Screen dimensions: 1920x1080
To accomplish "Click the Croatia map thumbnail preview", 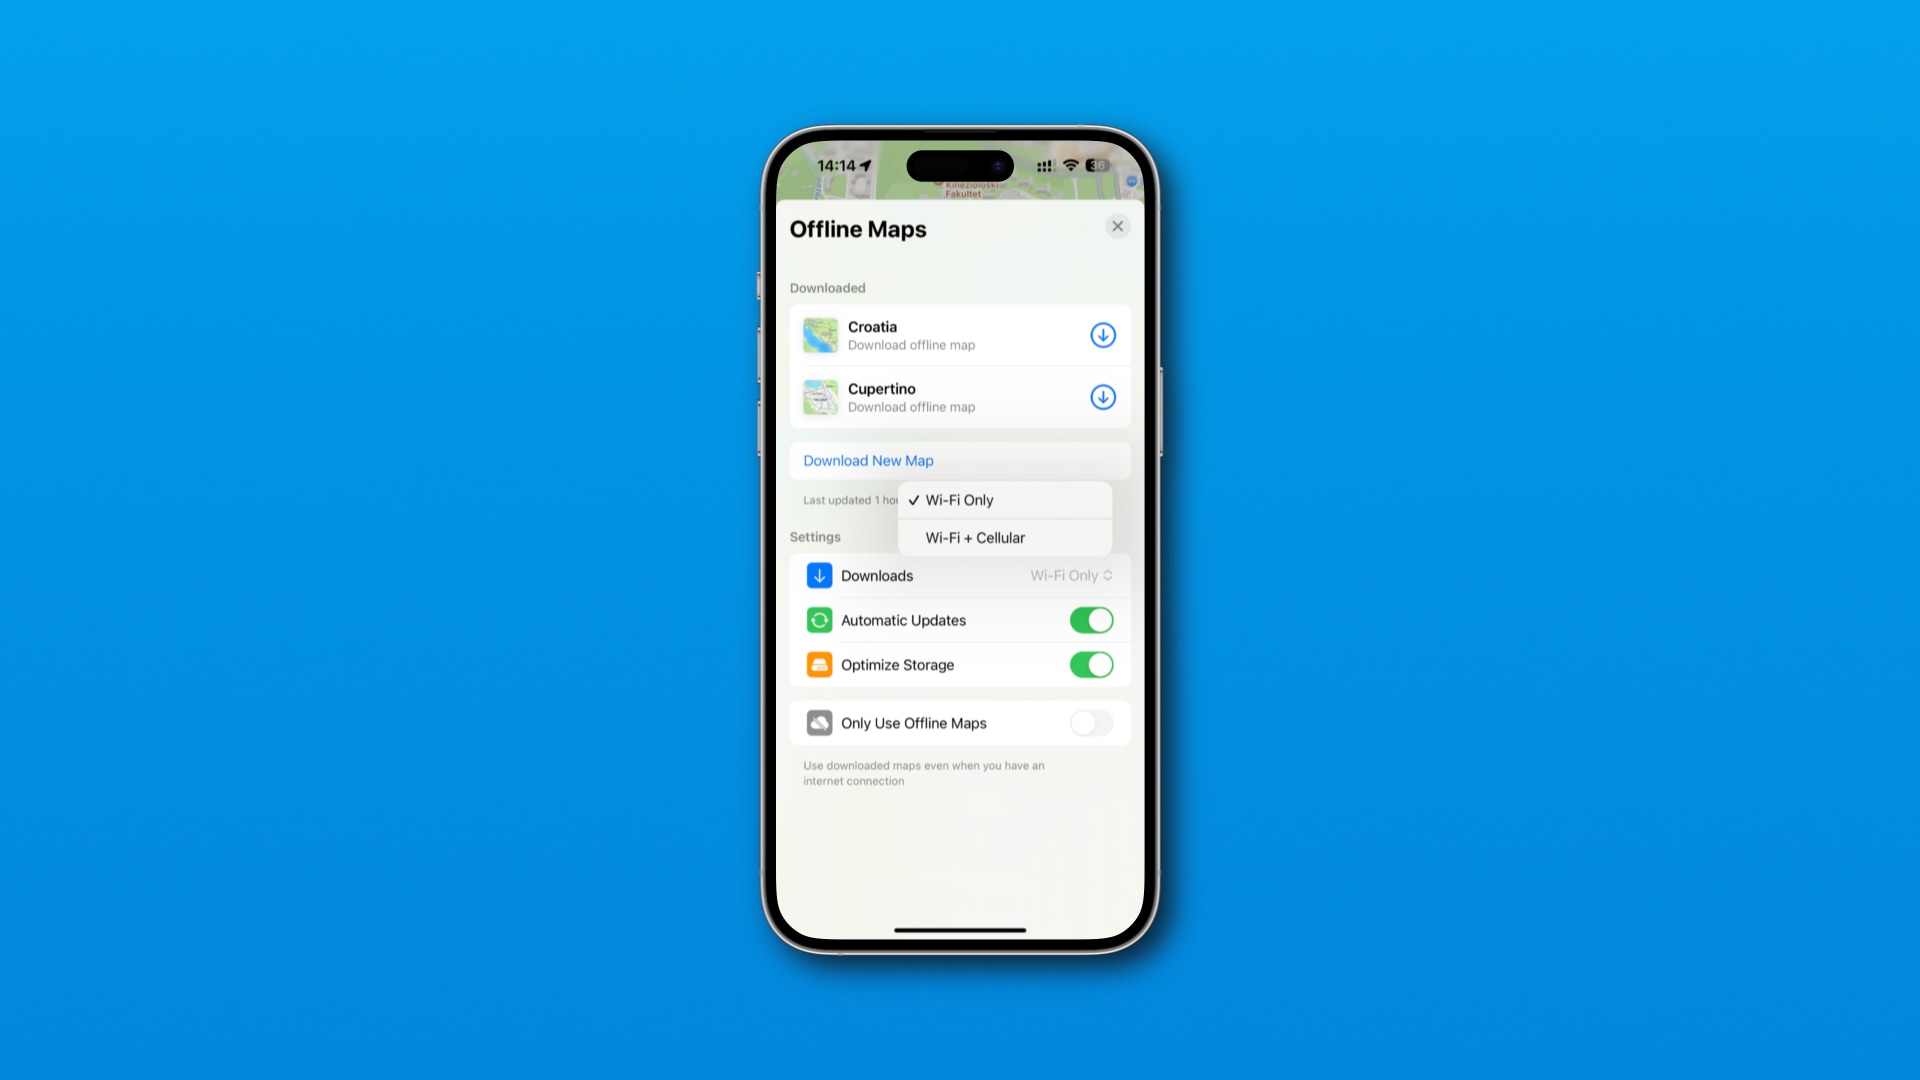I will click(x=818, y=335).
